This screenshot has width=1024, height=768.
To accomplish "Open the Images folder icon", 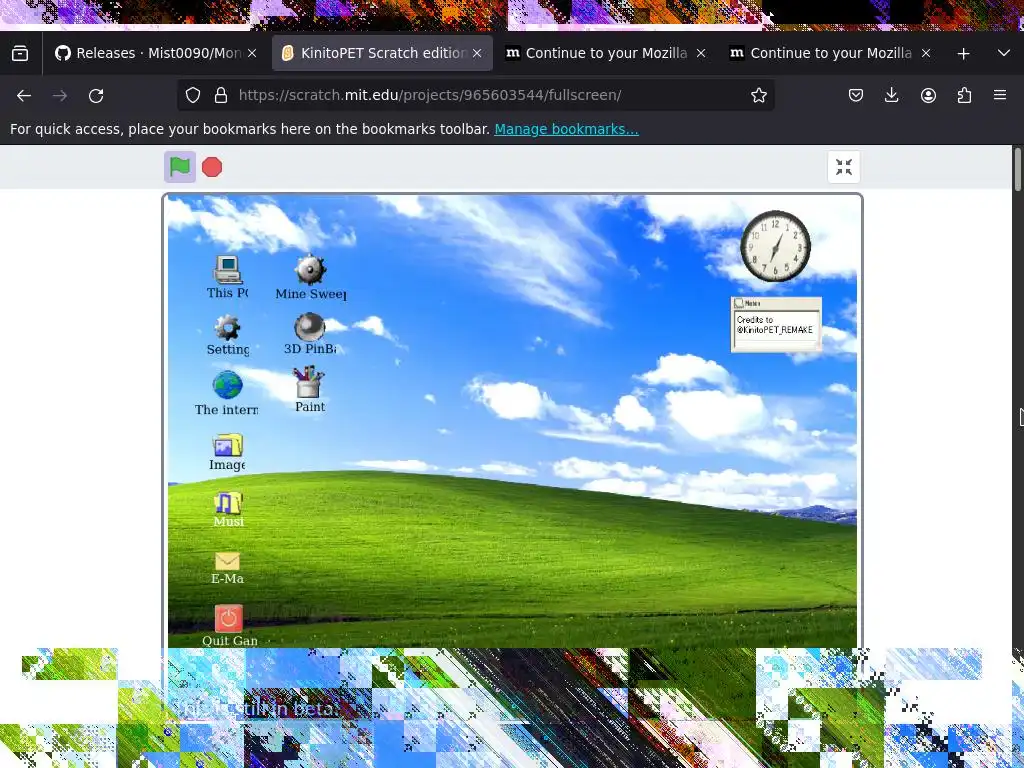I will coord(227,452).
